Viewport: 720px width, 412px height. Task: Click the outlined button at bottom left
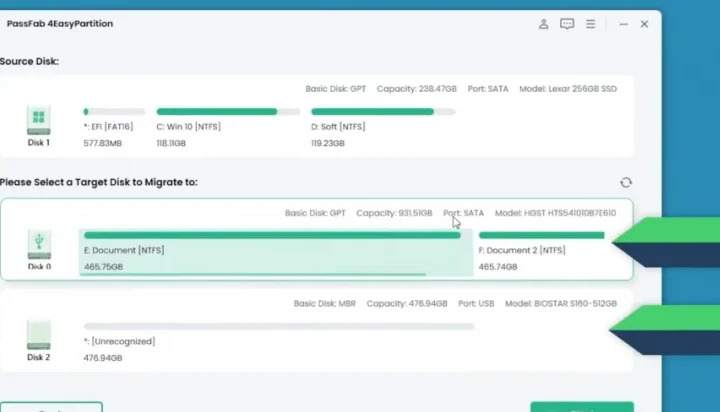[x=51, y=407]
